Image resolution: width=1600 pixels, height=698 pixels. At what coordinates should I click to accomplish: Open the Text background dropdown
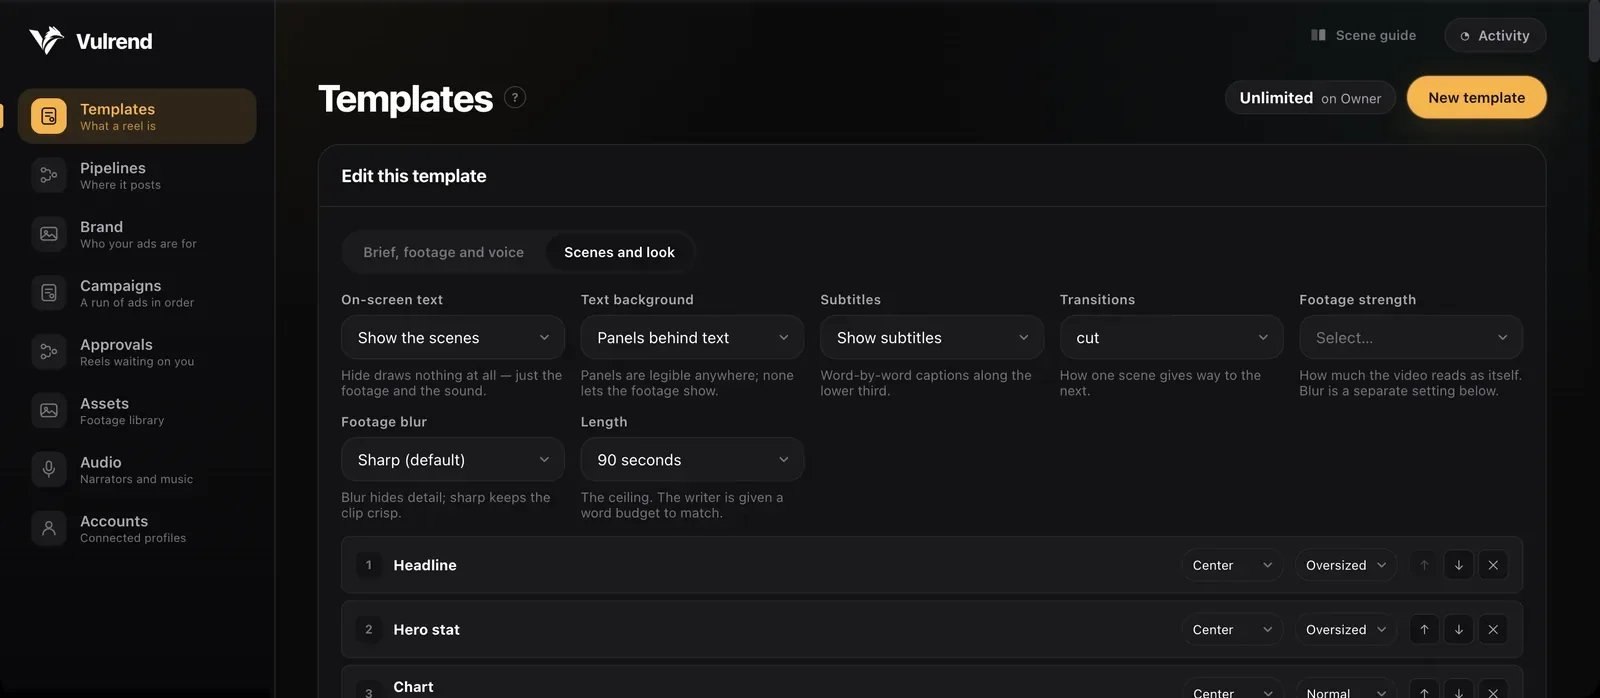pos(692,338)
